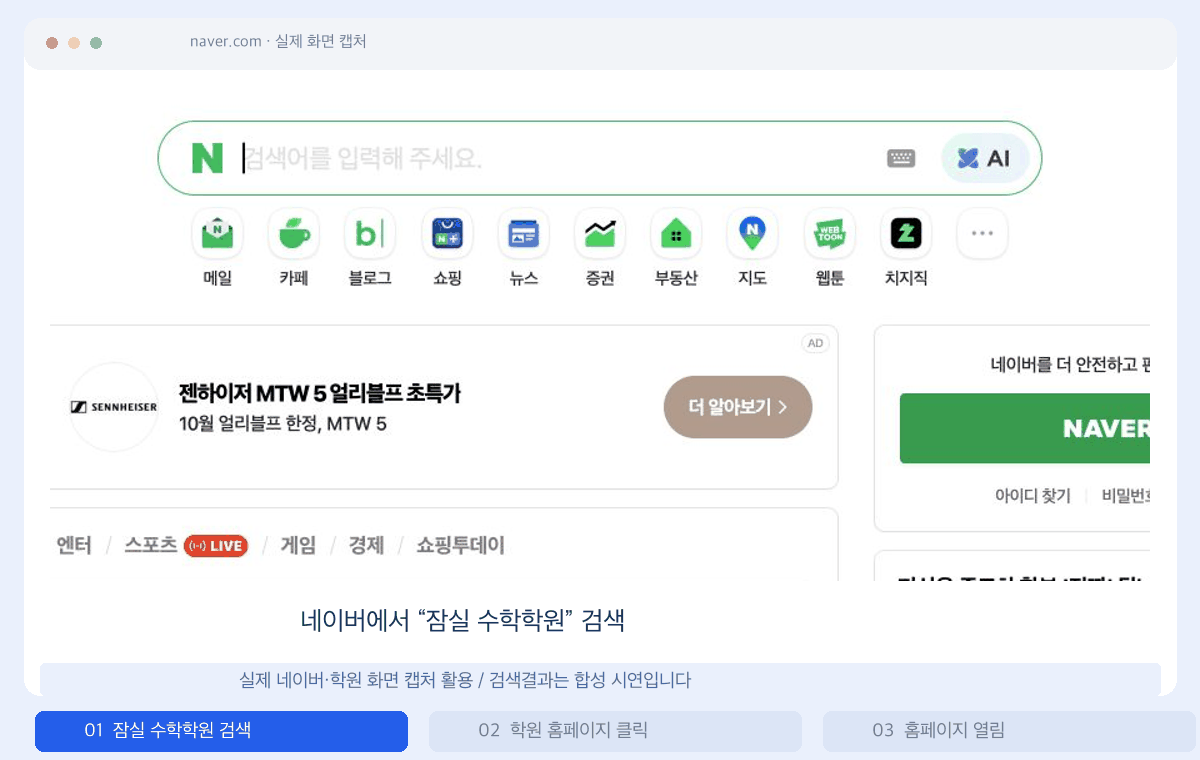Select the 게임 tab
This screenshot has height=760, width=1200.
[x=298, y=545]
